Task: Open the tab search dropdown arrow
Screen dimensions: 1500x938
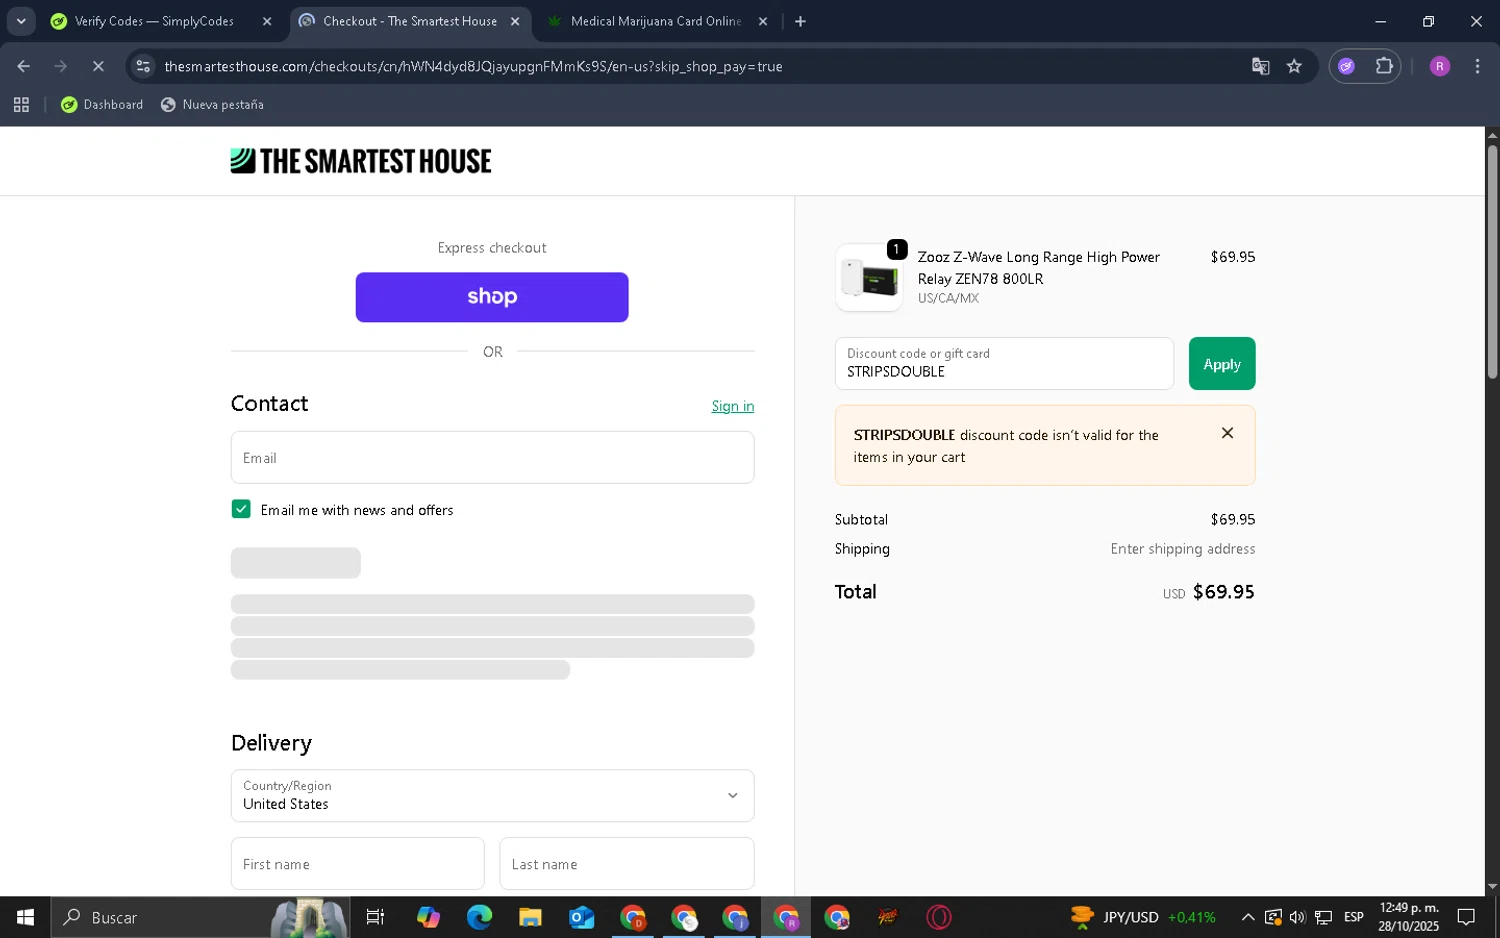Action: (x=21, y=21)
